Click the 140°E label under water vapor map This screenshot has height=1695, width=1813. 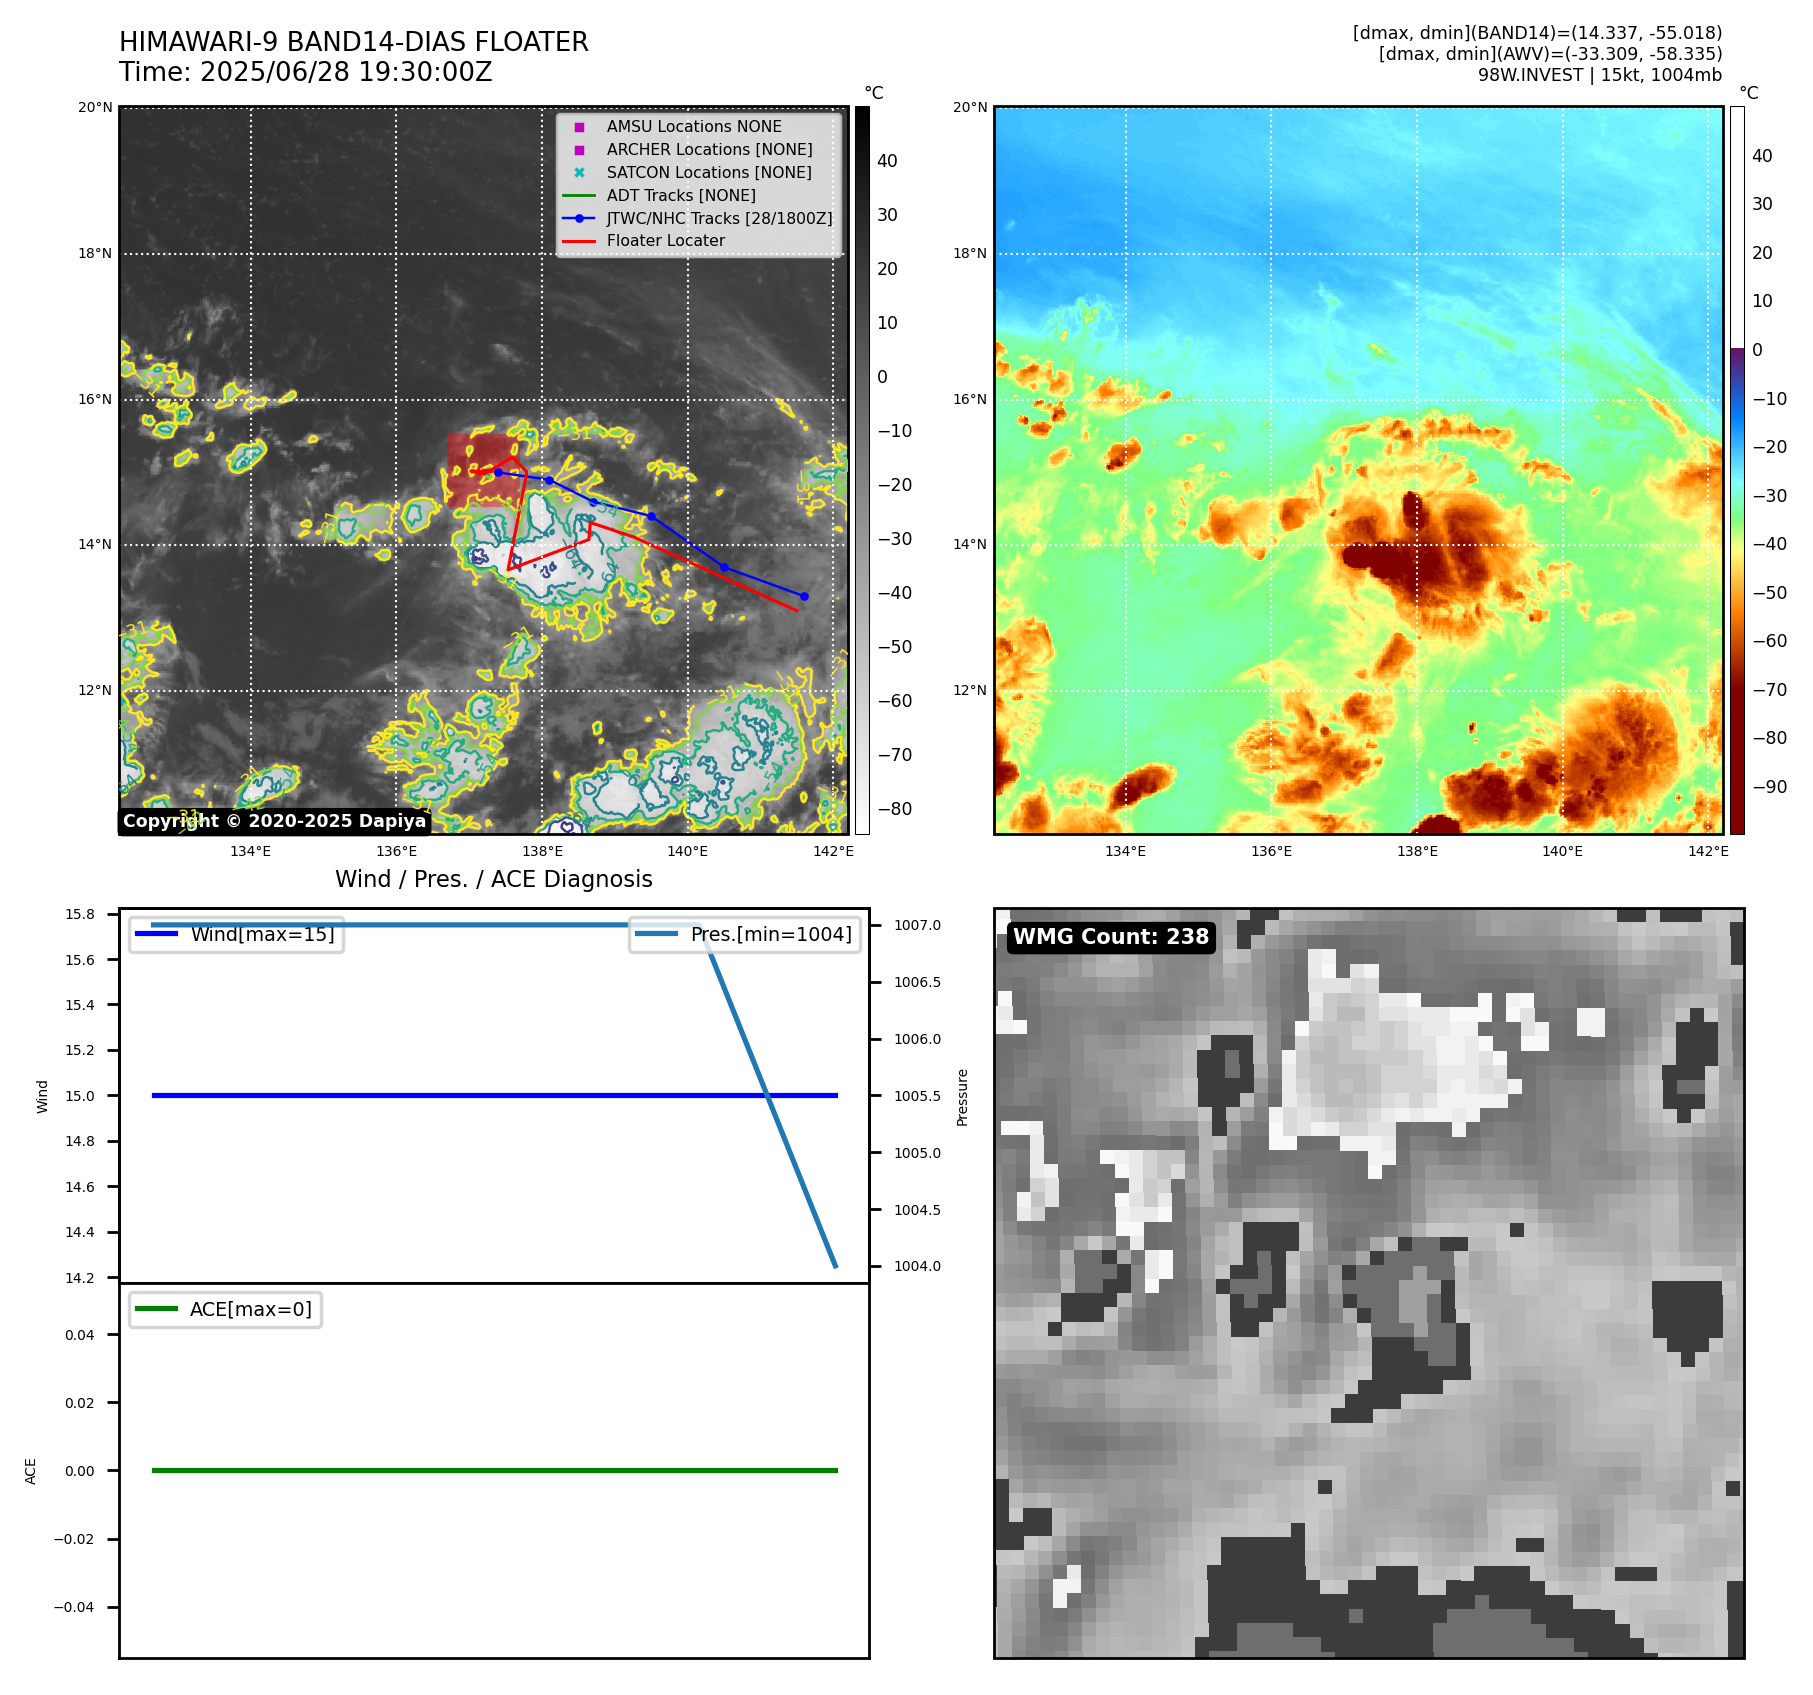pyautogui.click(x=1563, y=851)
